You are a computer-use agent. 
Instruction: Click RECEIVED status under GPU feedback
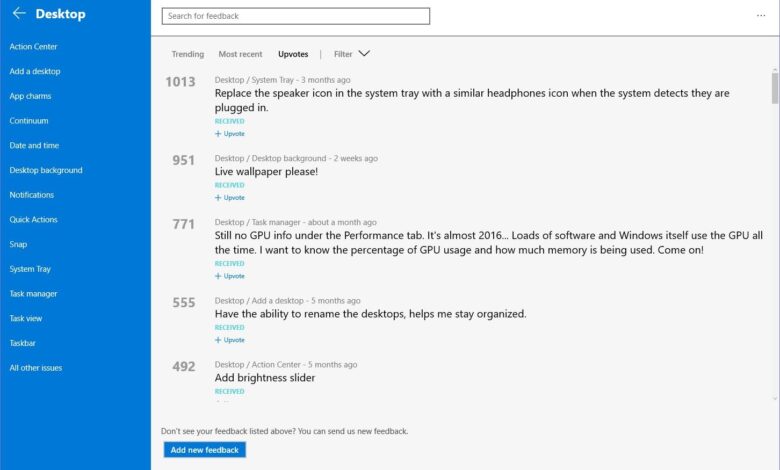click(x=229, y=264)
